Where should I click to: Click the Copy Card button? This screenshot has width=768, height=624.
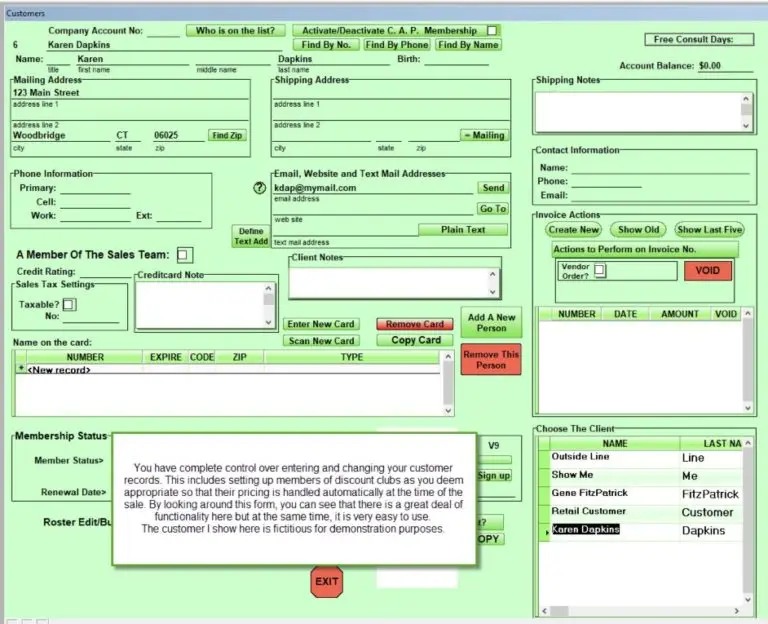click(415, 340)
